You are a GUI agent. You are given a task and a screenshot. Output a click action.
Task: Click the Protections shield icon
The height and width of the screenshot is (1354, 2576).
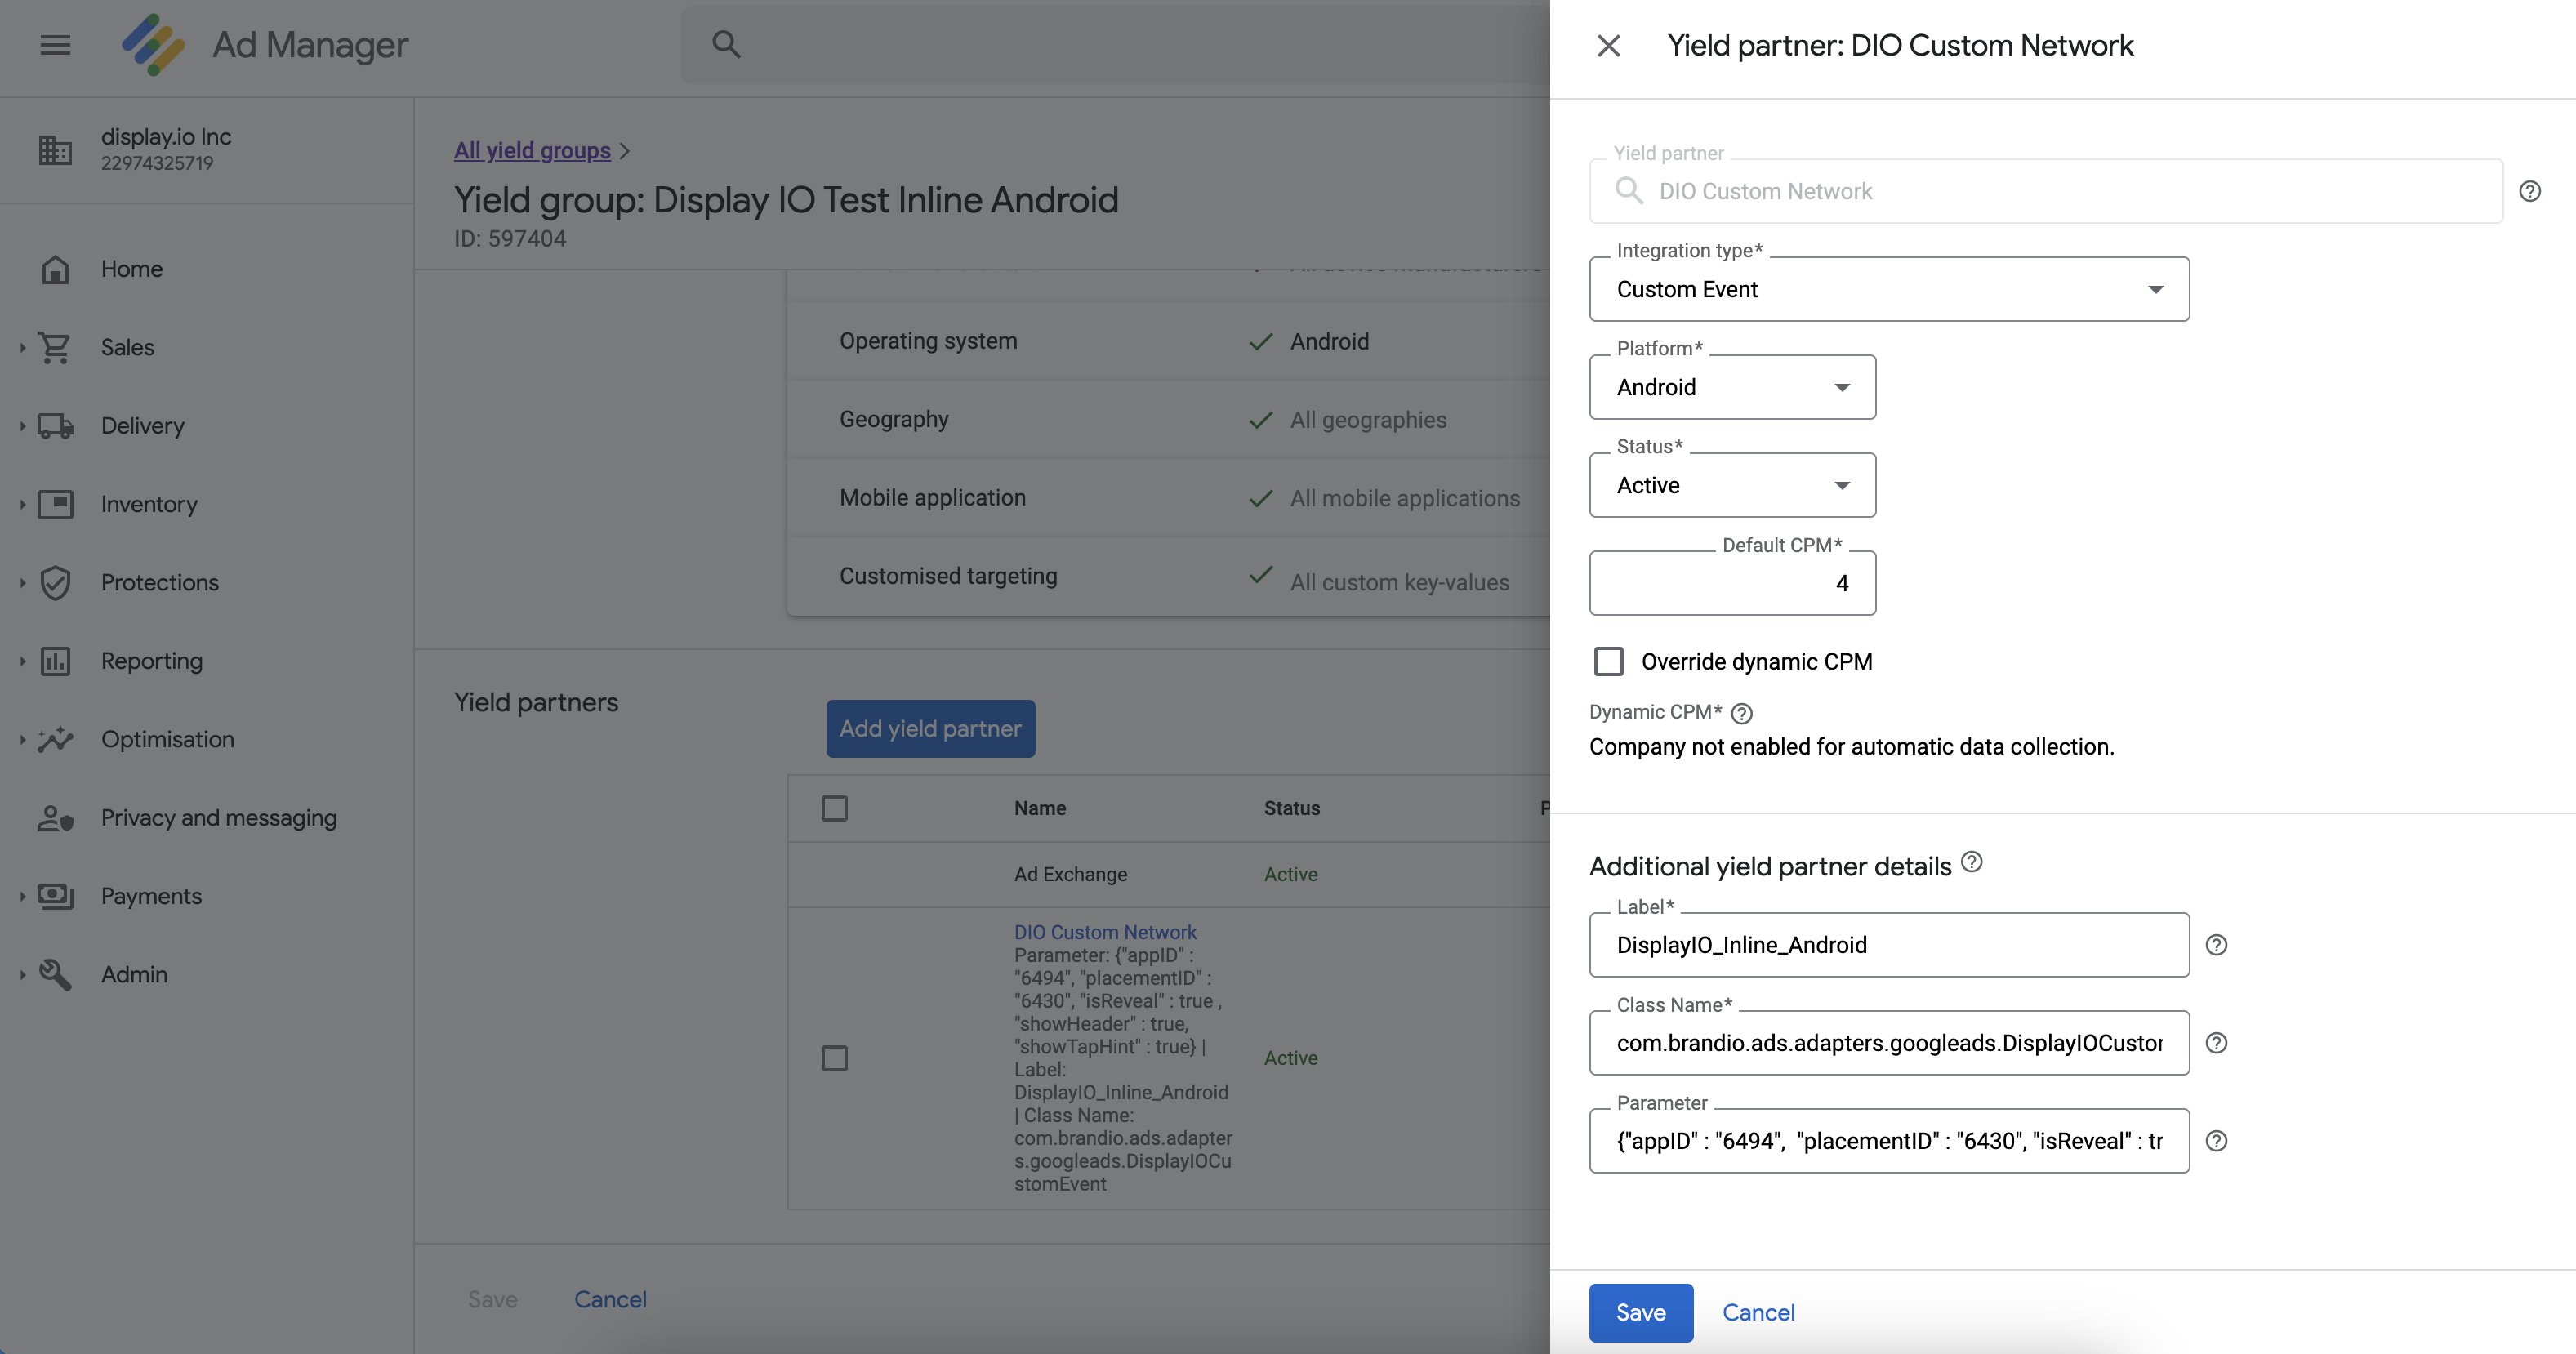[55, 583]
